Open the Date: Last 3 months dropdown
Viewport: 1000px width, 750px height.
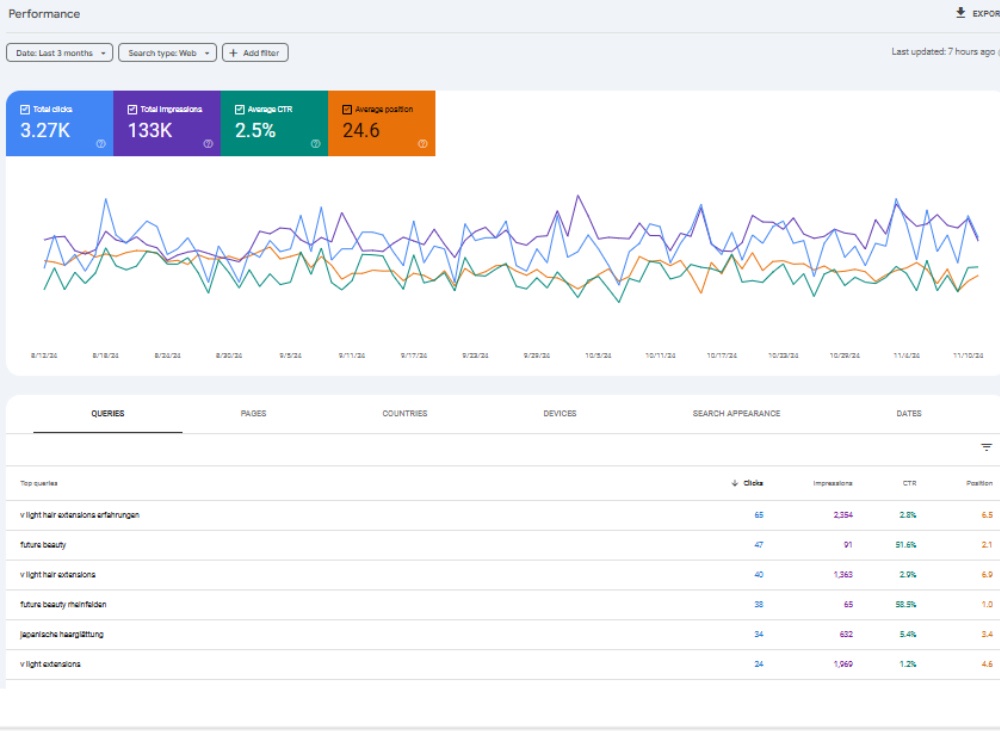click(60, 53)
